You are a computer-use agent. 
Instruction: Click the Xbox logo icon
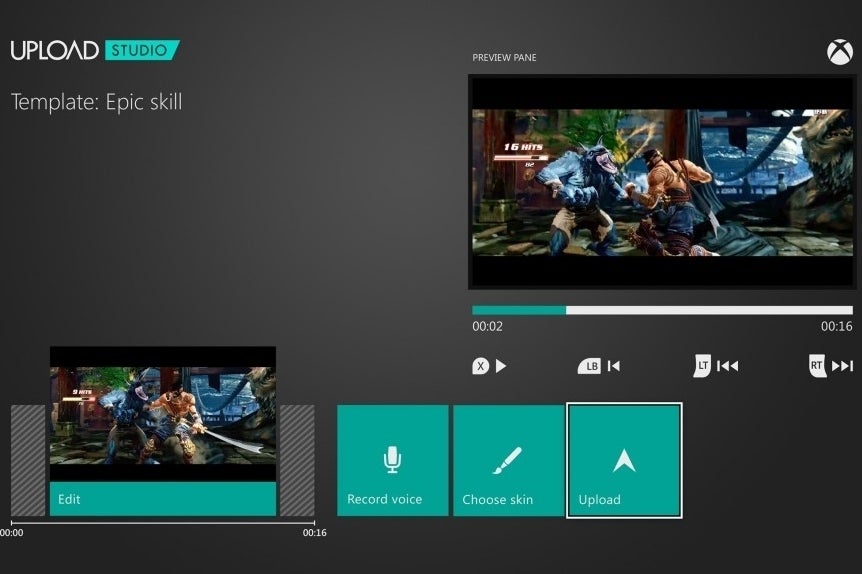pyautogui.click(x=839, y=52)
